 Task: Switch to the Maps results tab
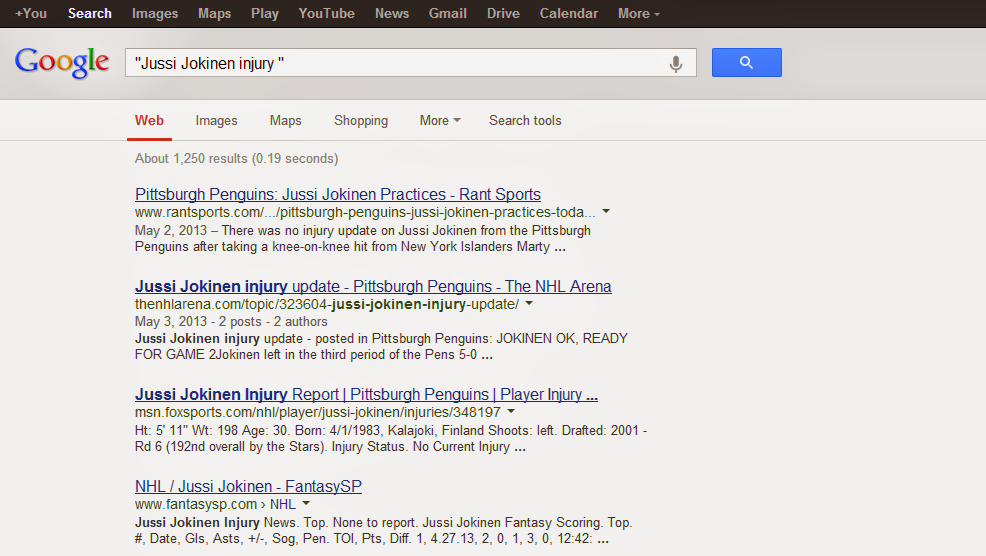[285, 120]
